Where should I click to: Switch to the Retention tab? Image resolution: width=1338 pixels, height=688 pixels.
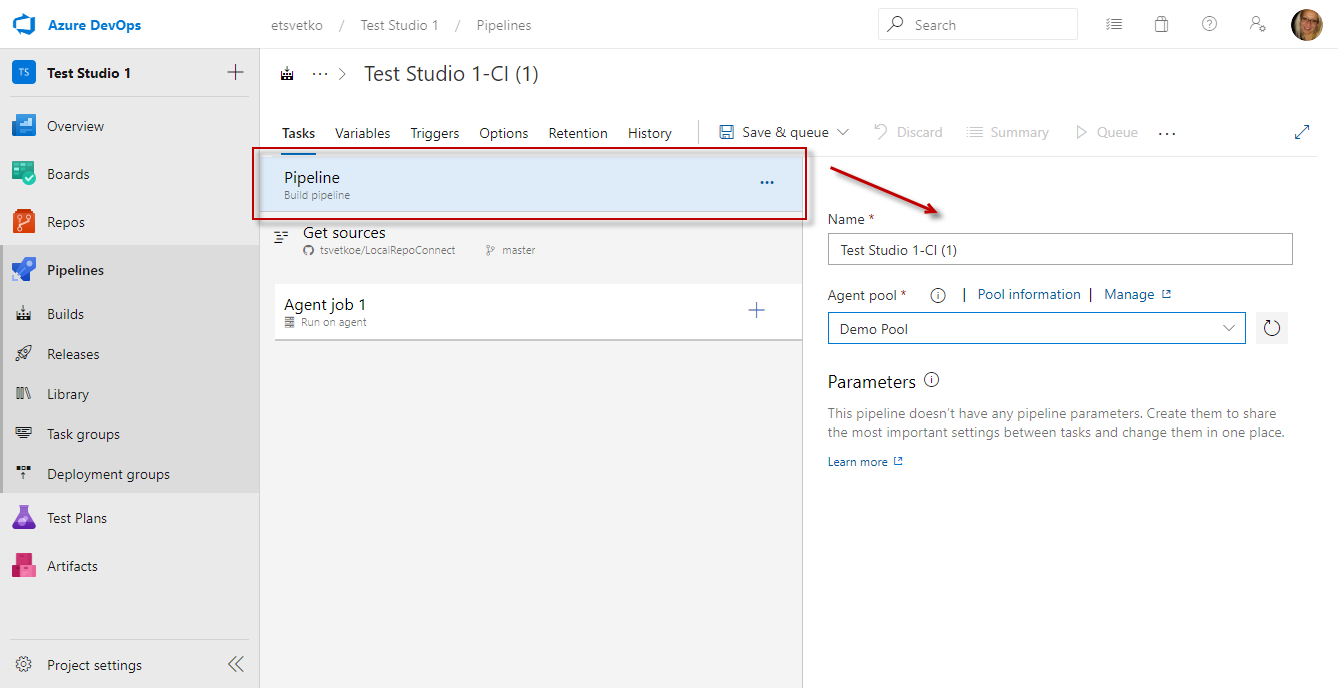[578, 133]
